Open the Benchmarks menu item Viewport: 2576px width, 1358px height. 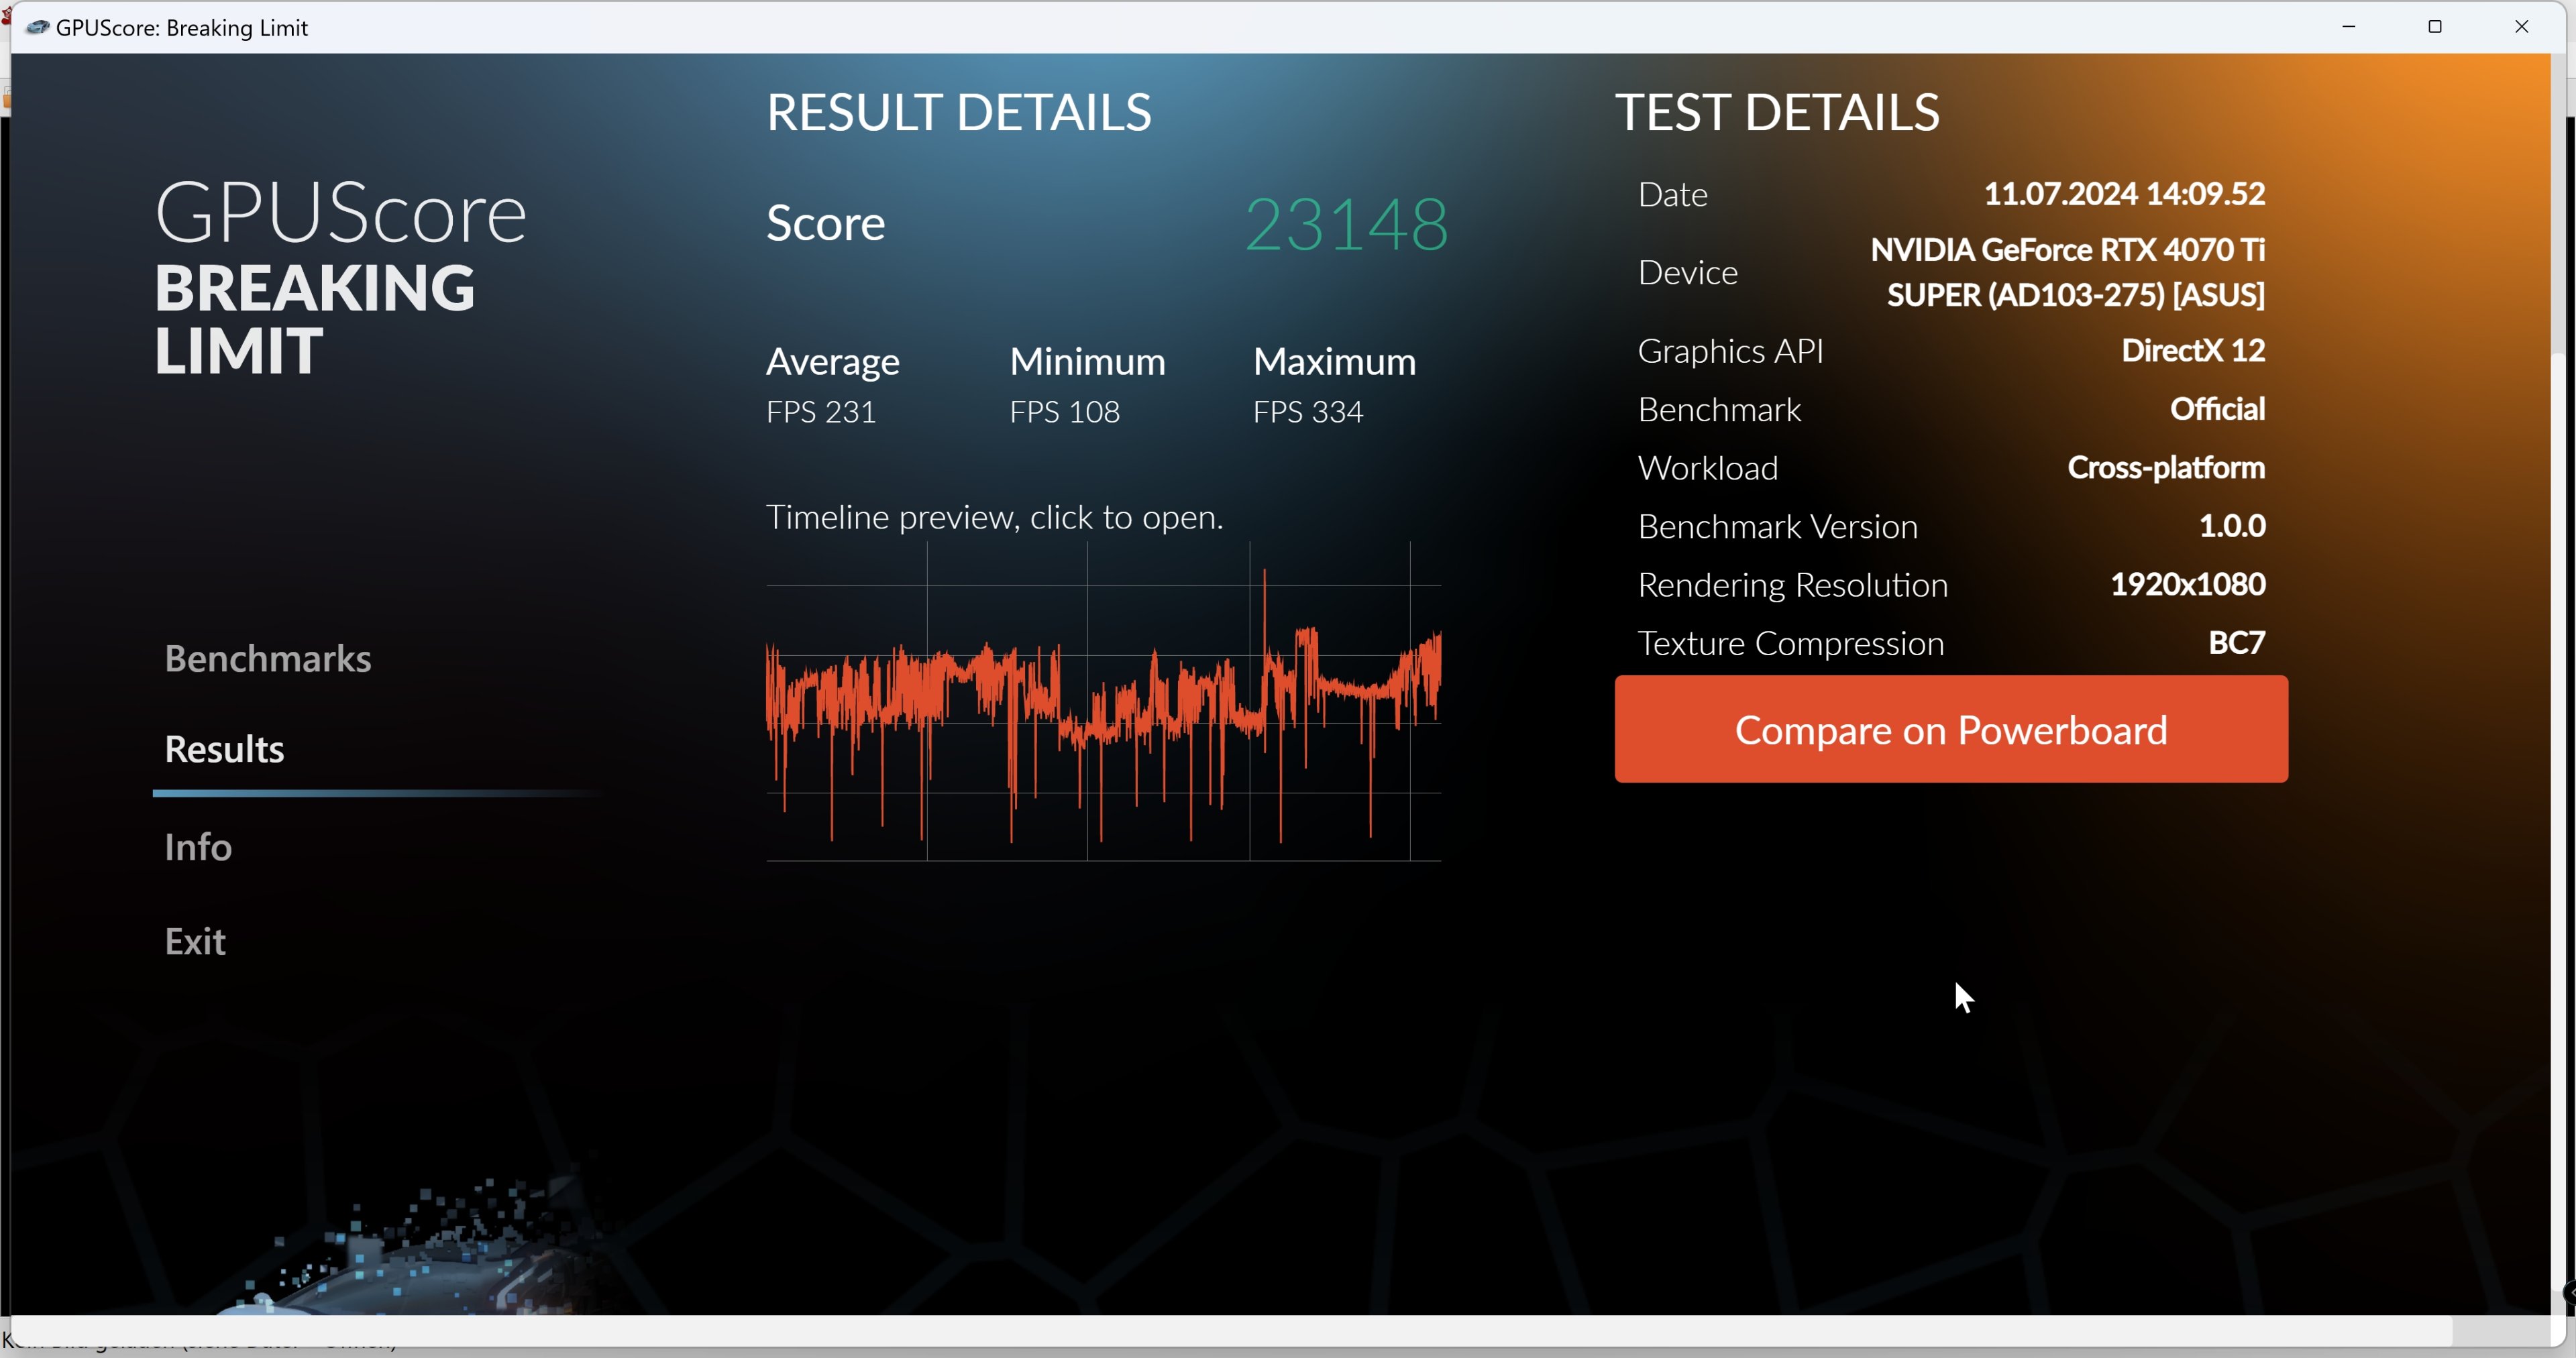click(267, 658)
